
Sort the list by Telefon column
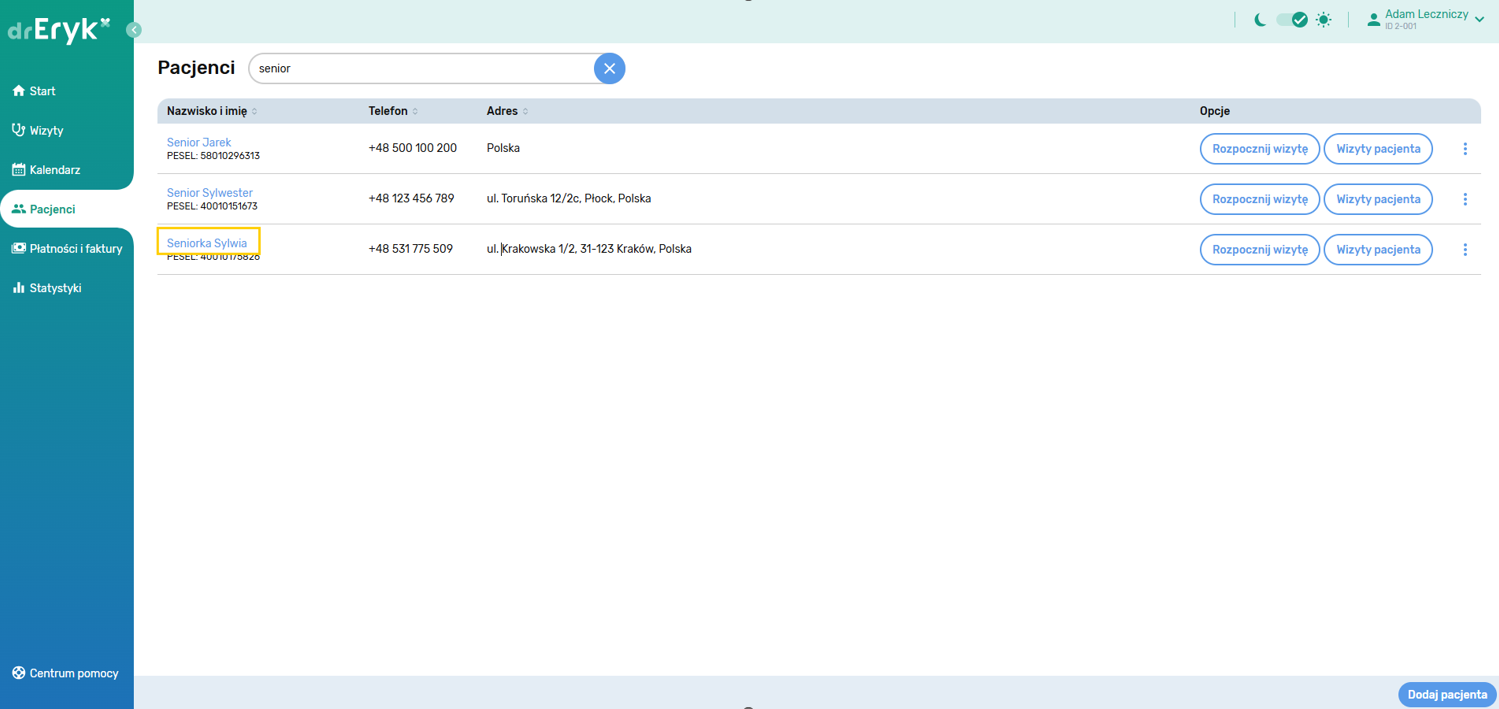[415, 112]
